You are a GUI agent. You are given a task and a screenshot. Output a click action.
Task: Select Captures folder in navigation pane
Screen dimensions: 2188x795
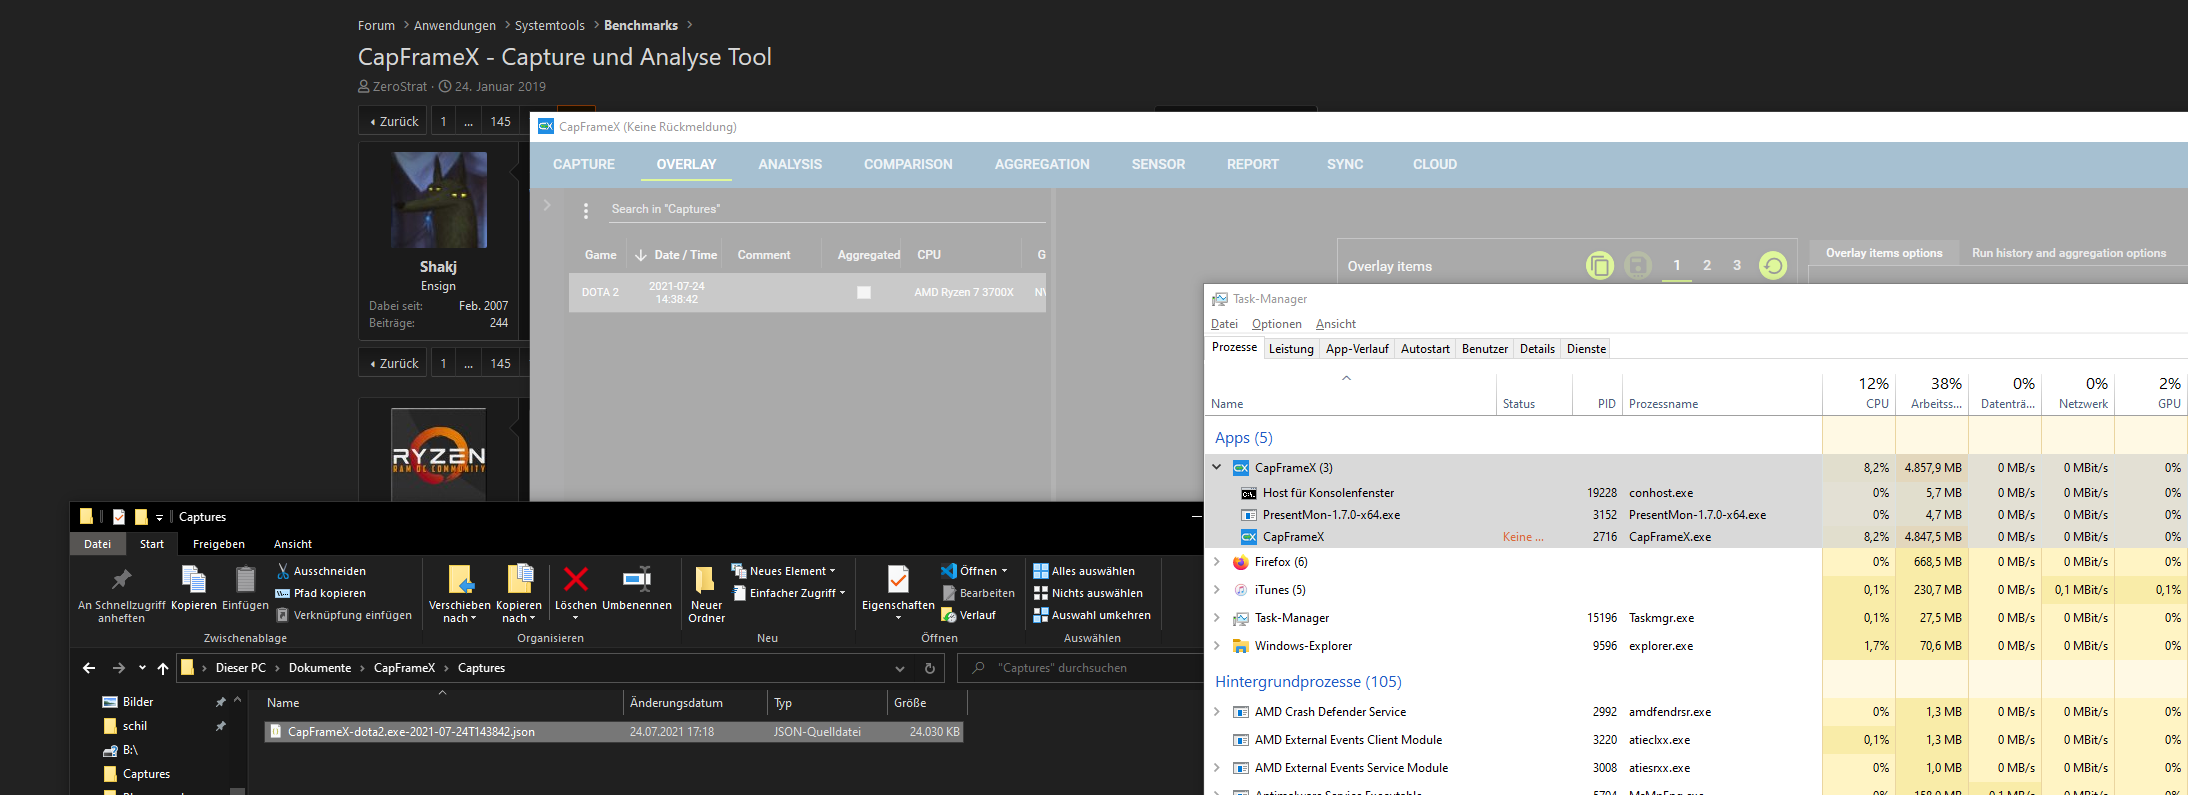[x=146, y=774]
